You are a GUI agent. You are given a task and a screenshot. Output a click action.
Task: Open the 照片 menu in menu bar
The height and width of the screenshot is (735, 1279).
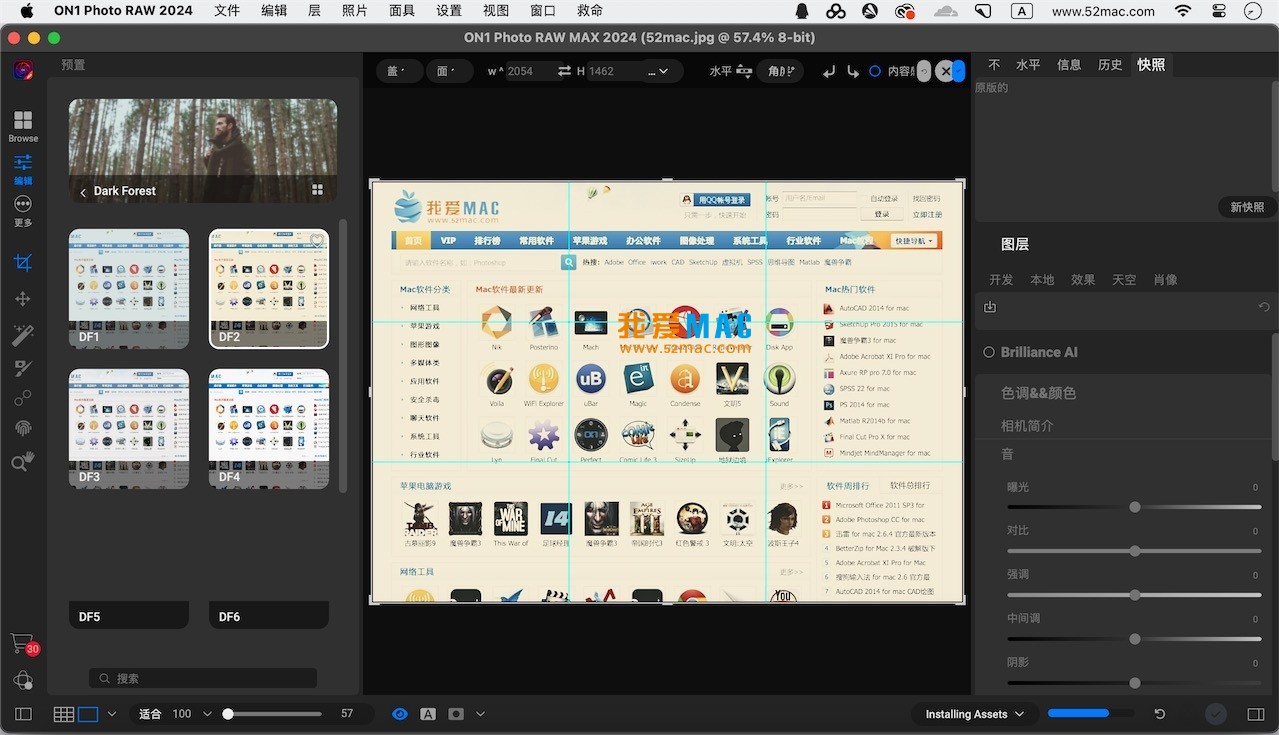(355, 11)
